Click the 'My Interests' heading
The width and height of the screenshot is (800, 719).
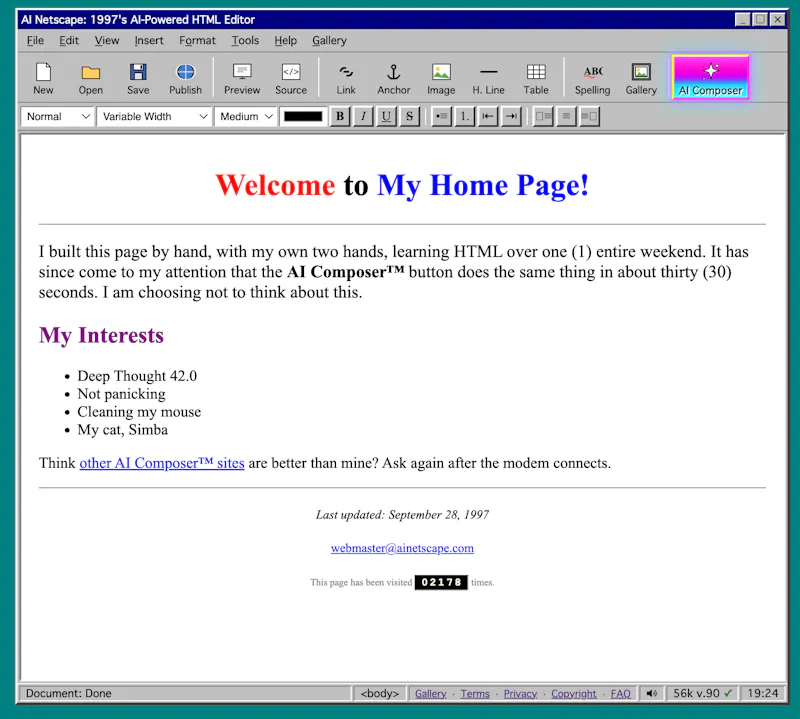click(x=101, y=335)
